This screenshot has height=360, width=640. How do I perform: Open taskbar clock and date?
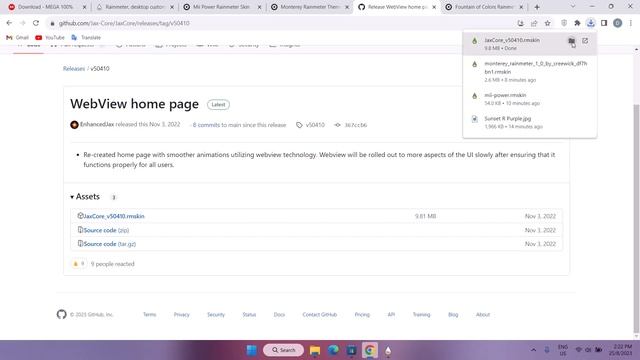coord(622,350)
